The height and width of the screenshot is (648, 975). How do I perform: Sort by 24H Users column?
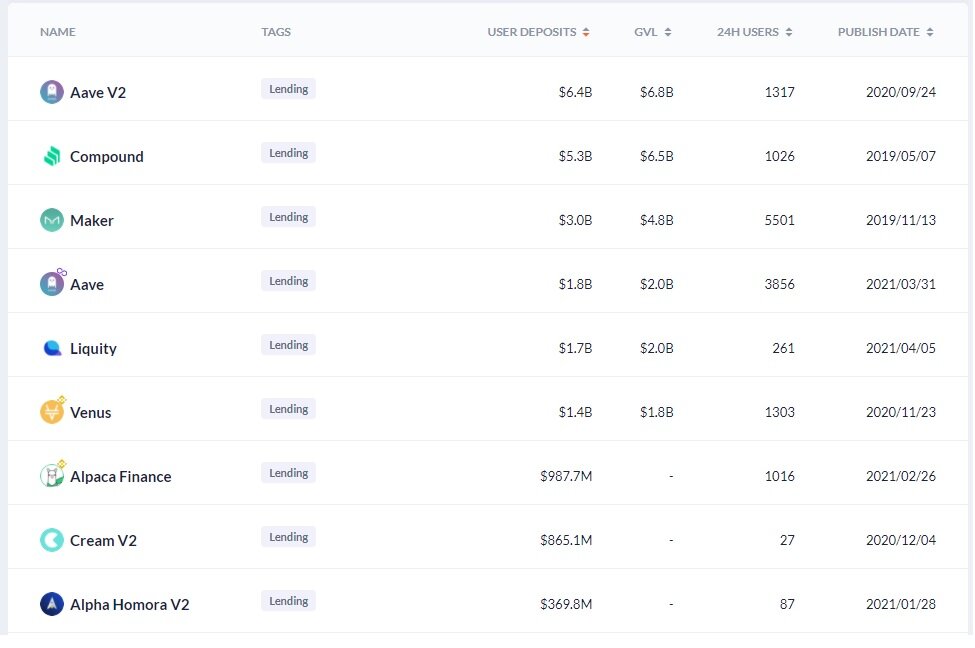[x=754, y=32]
